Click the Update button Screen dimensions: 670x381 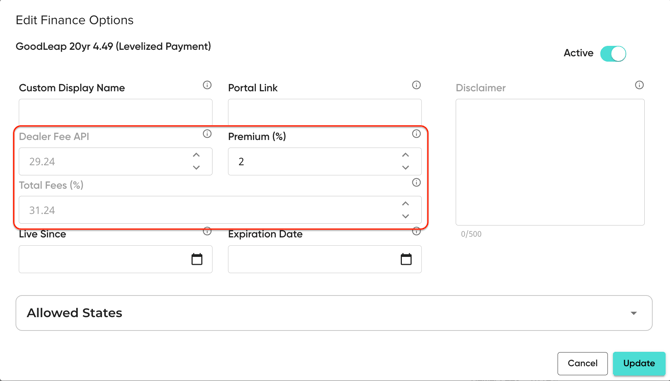tap(639, 363)
